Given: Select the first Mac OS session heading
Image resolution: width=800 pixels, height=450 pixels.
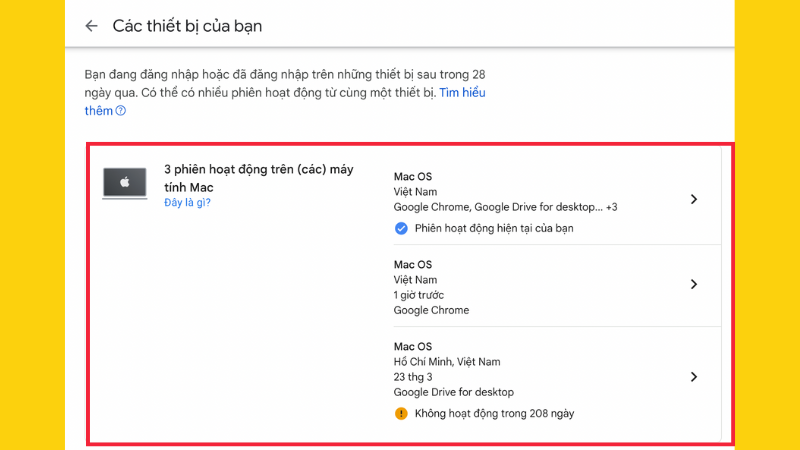Looking at the screenshot, I should (x=413, y=176).
